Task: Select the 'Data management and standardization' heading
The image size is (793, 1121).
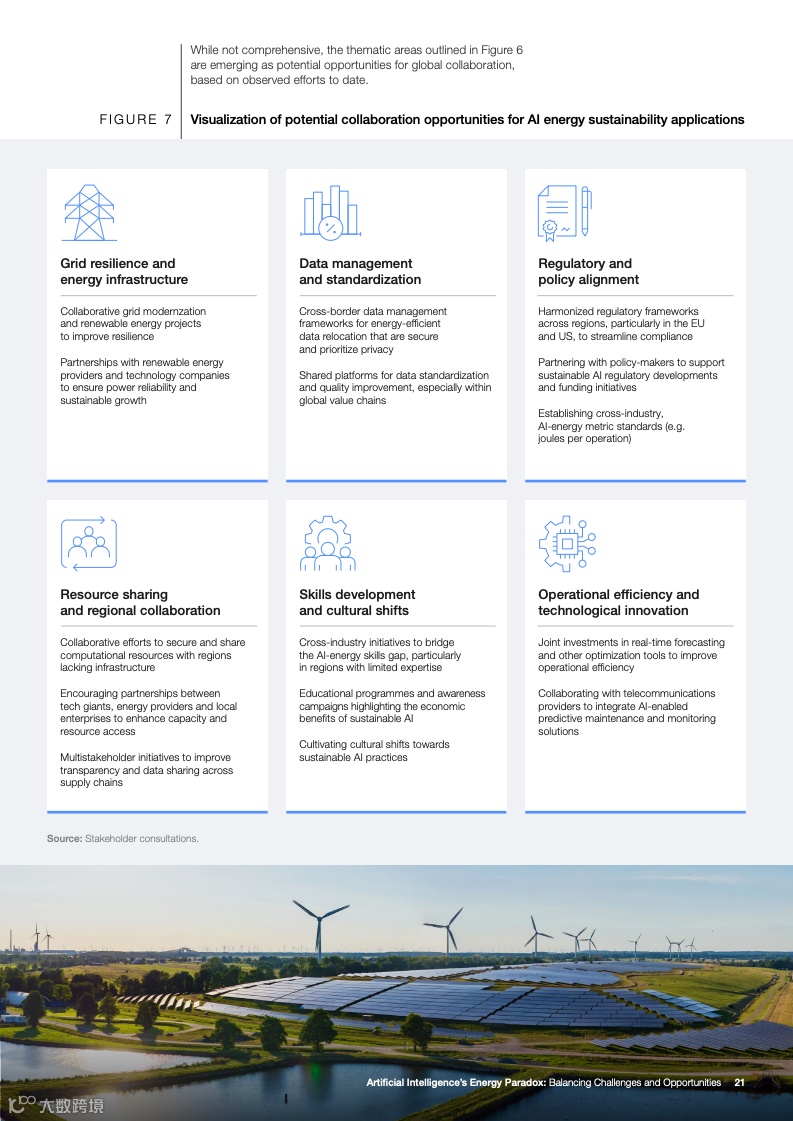Action: tap(360, 272)
